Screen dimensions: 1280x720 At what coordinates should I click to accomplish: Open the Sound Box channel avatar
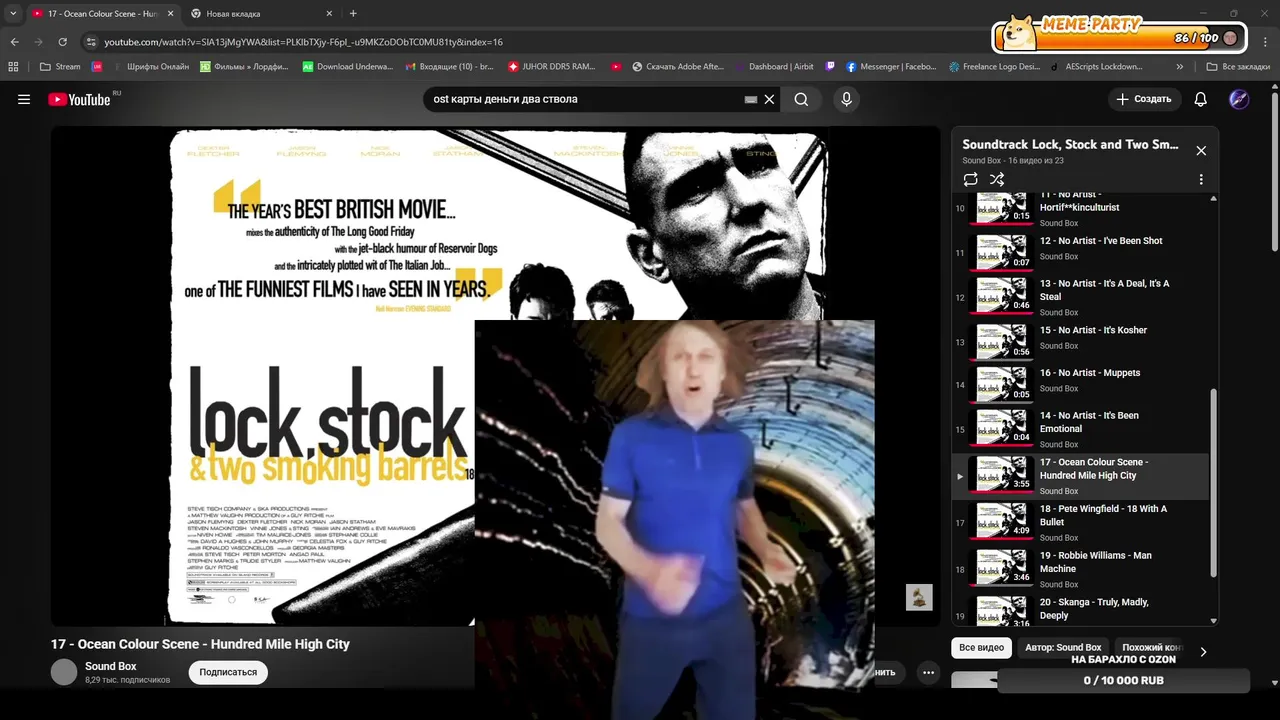64,672
